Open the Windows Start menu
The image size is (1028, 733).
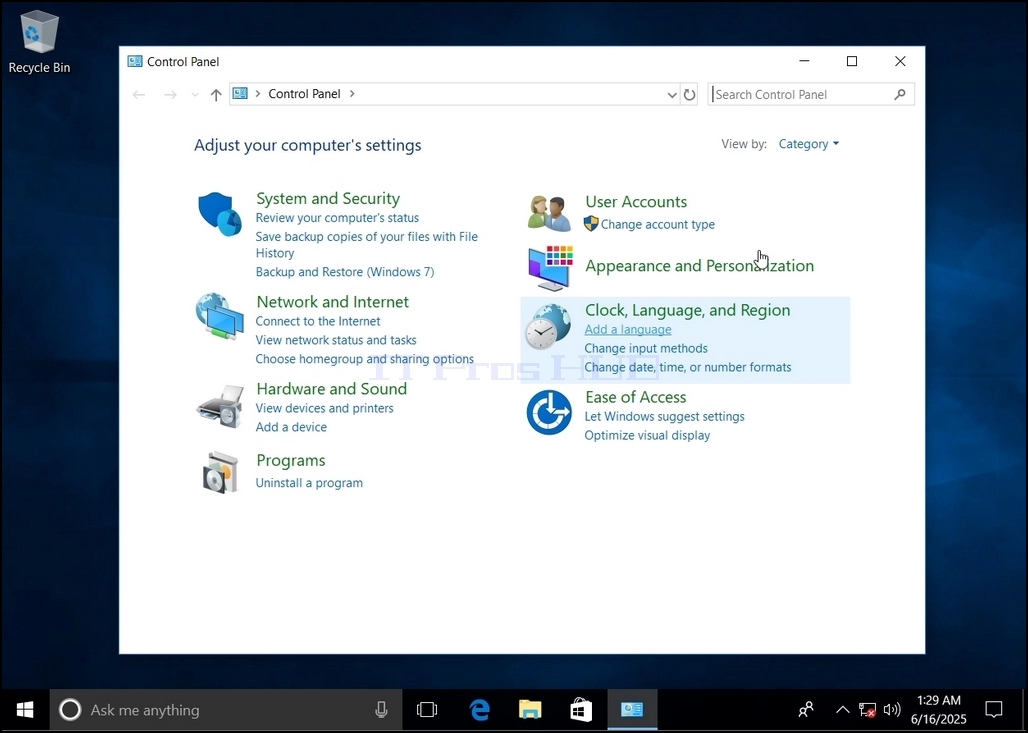pyautogui.click(x=25, y=709)
